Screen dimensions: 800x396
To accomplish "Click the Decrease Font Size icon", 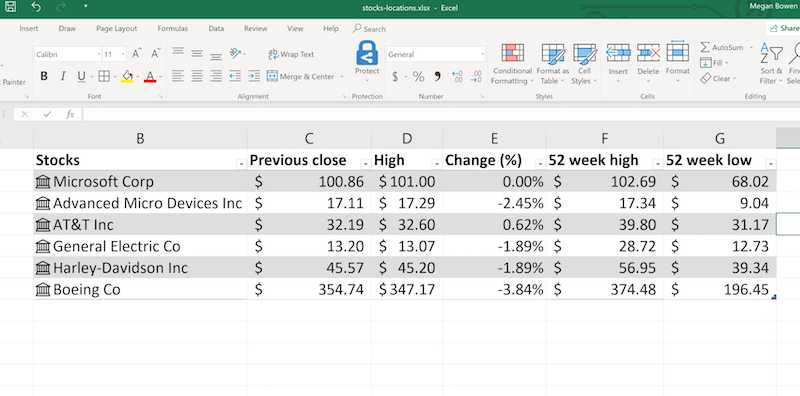I will (x=156, y=54).
